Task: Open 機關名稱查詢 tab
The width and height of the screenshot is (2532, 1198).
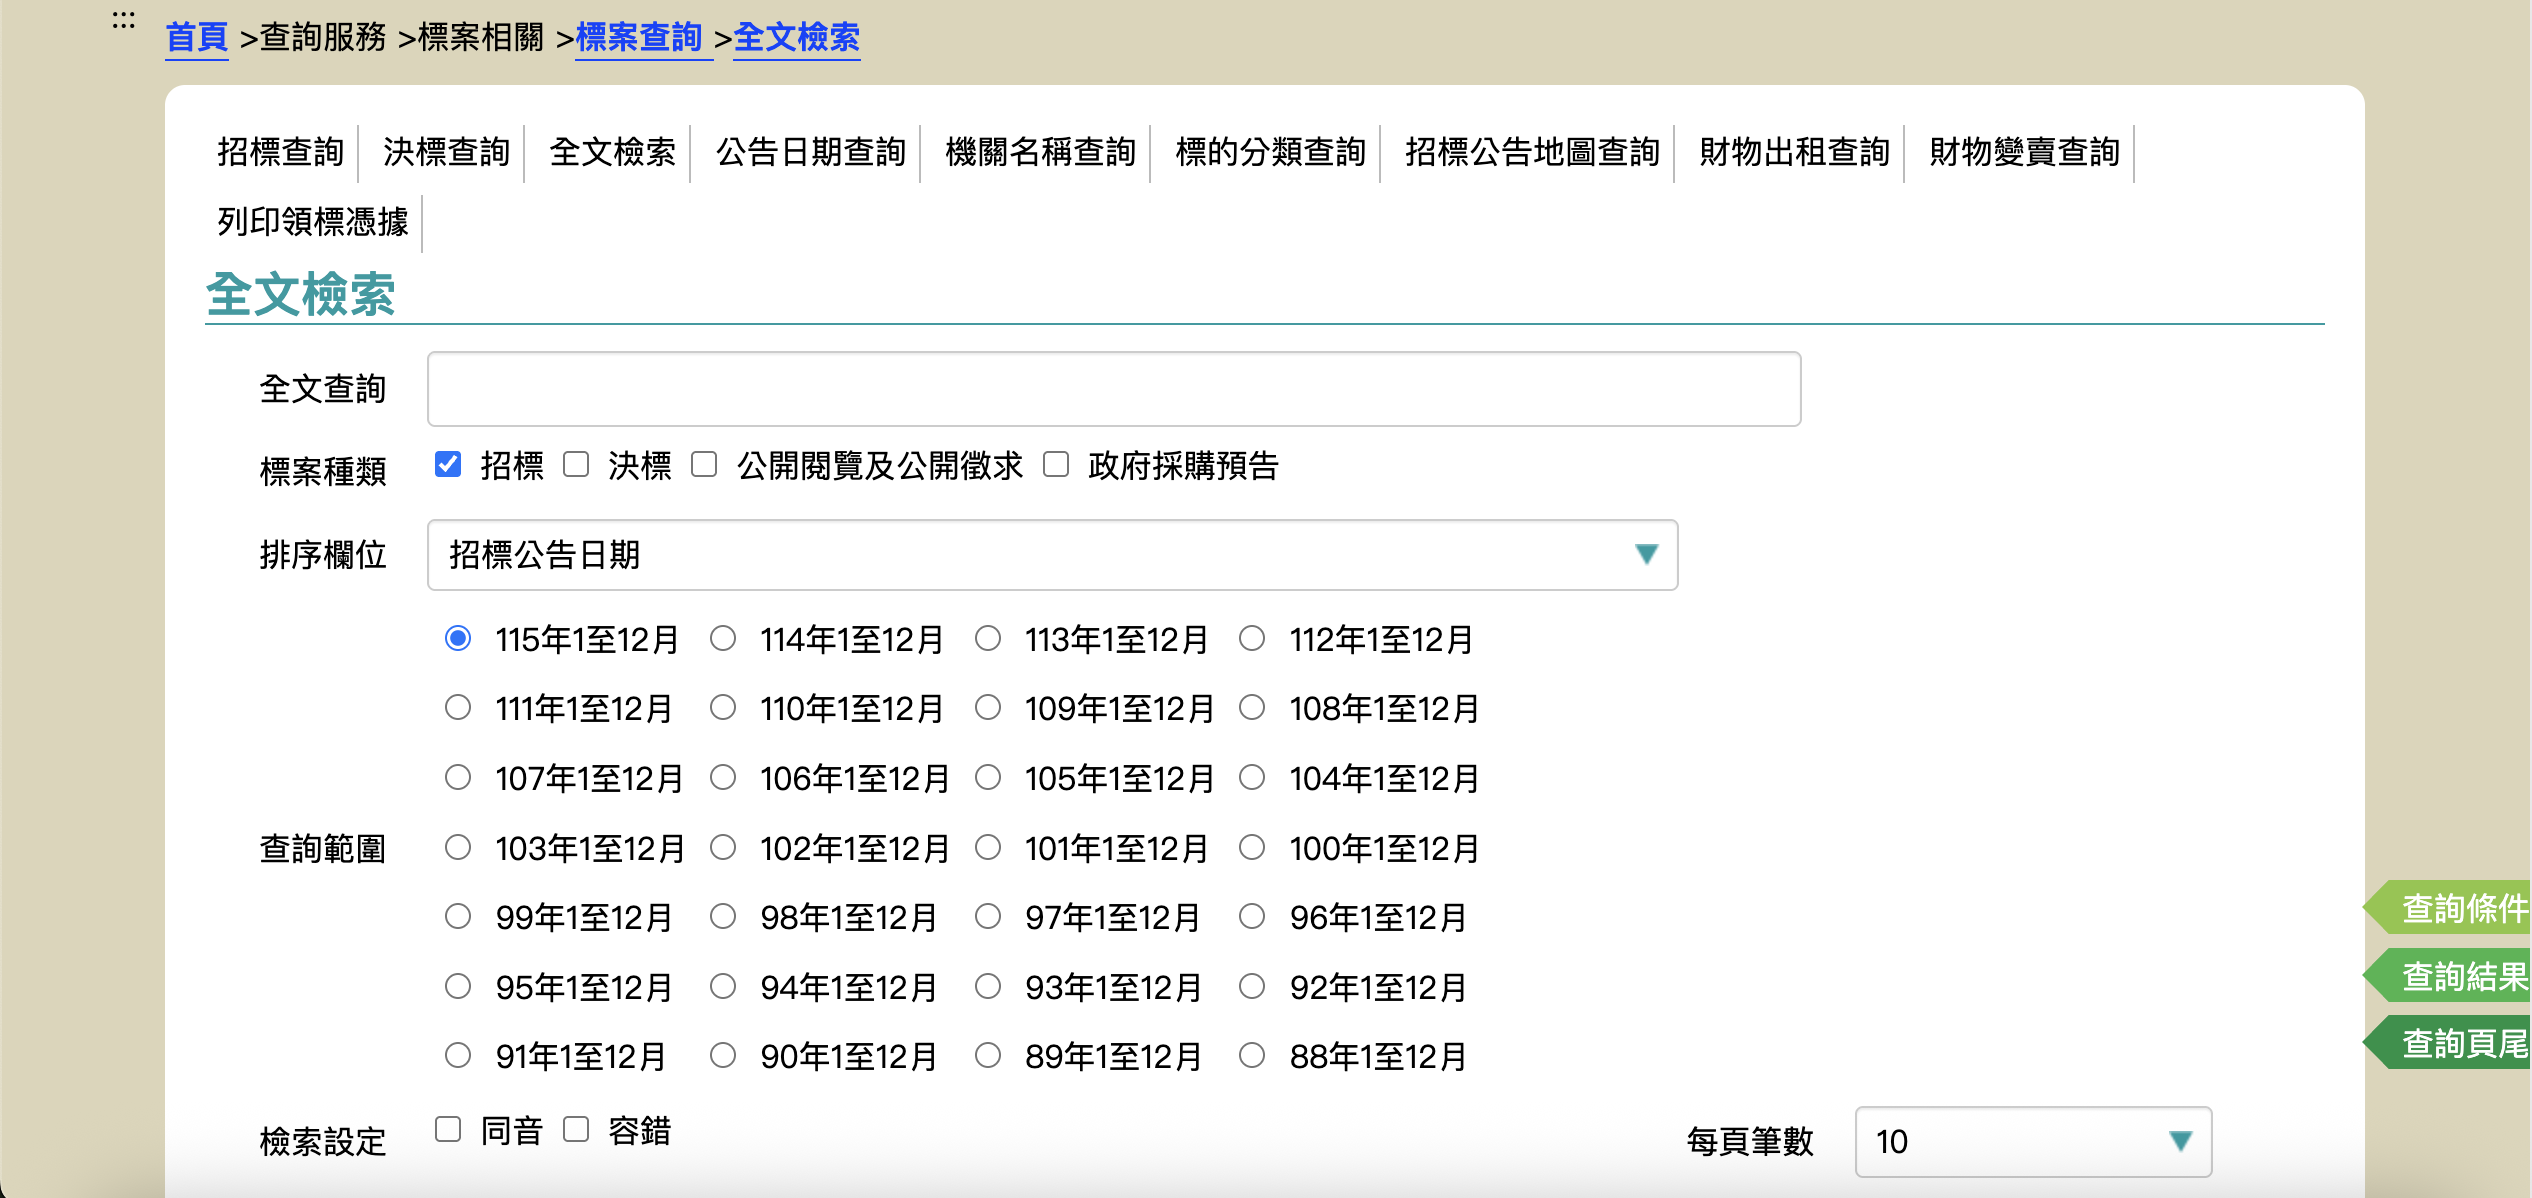Action: click(1041, 152)
